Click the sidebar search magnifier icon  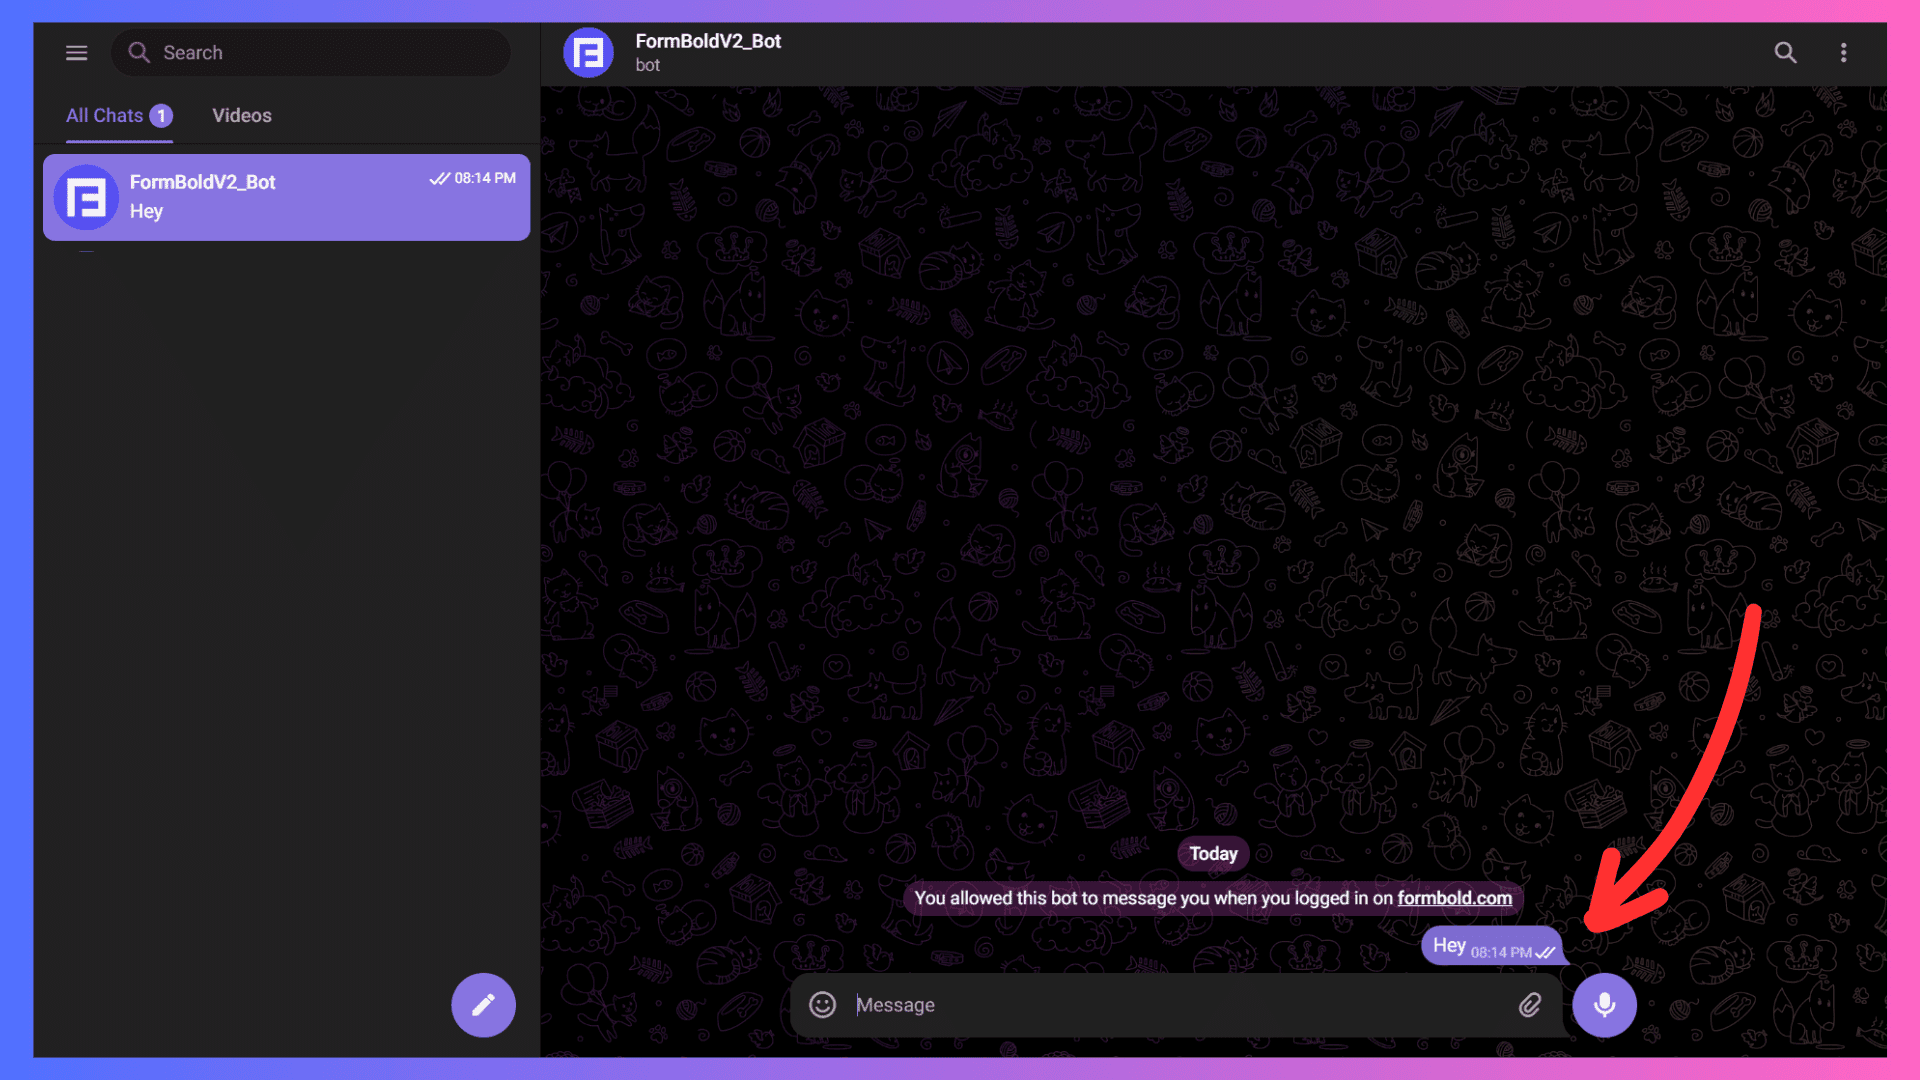tap(139, 53)
